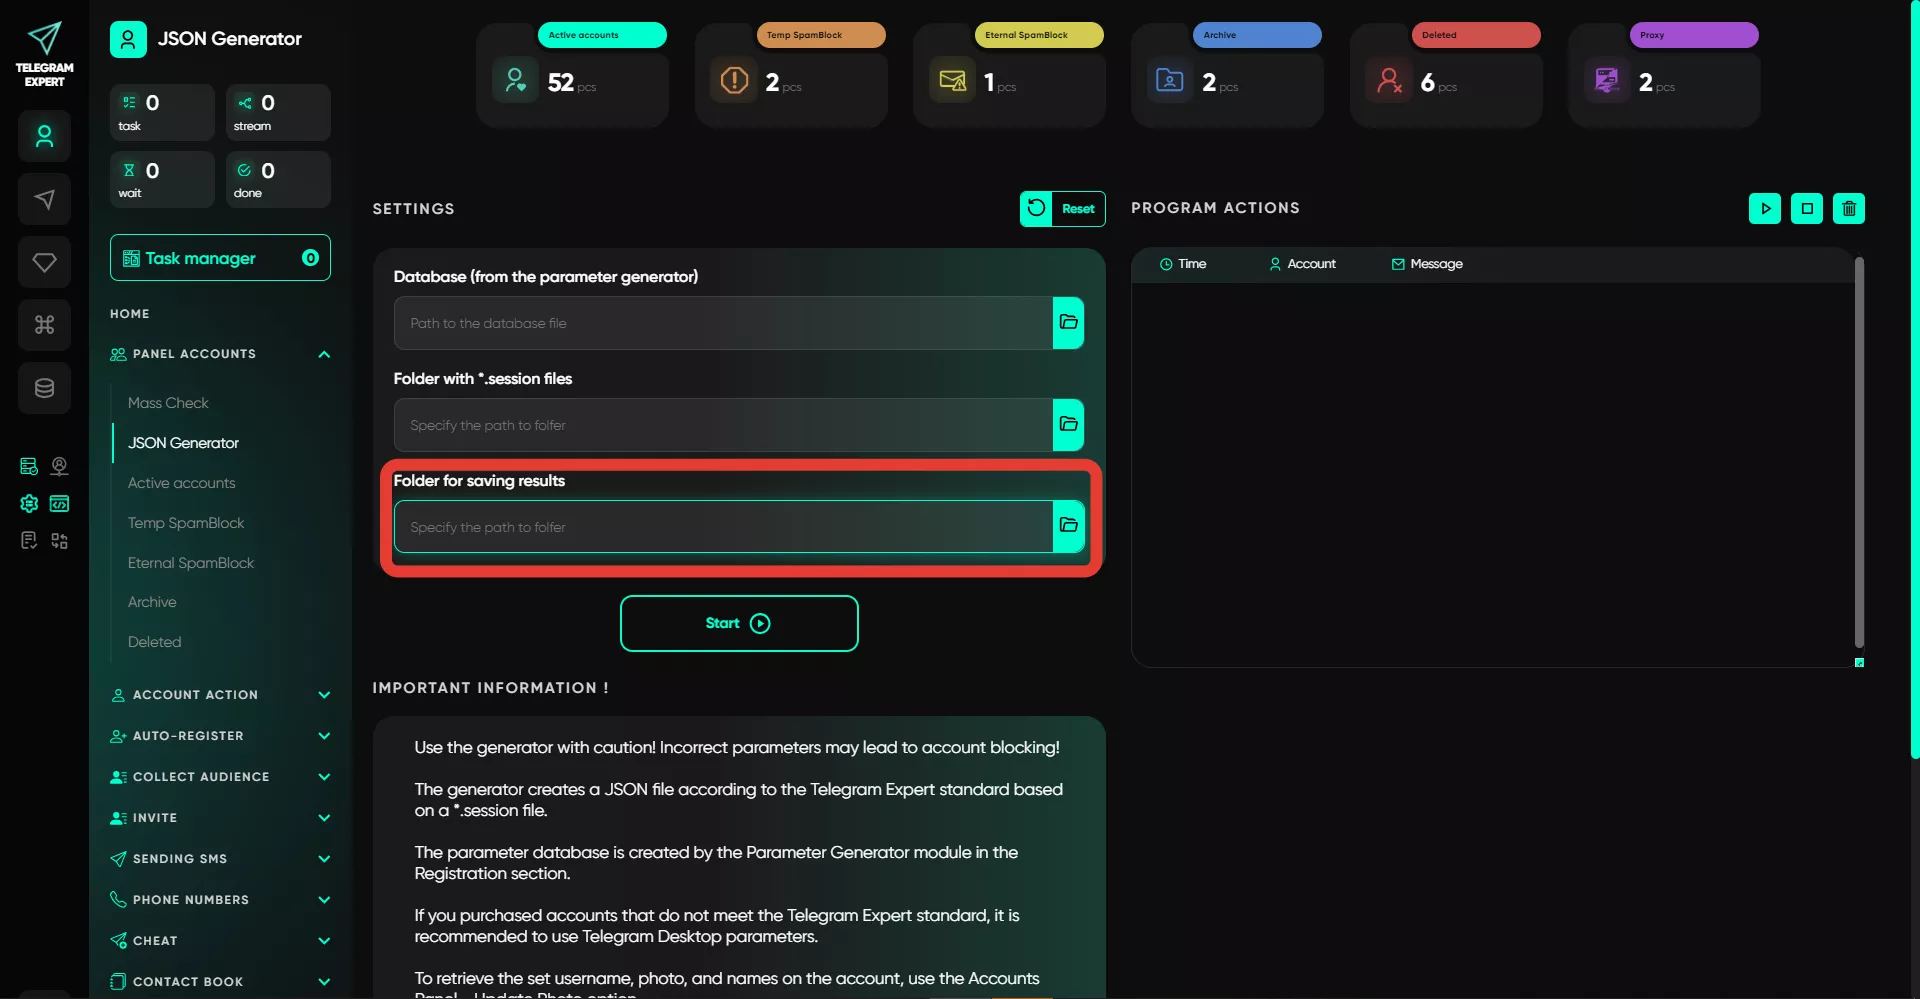Open the database stack section in left rail
This screenshot has width=1920, height=999.
click(x=44, y=388)
